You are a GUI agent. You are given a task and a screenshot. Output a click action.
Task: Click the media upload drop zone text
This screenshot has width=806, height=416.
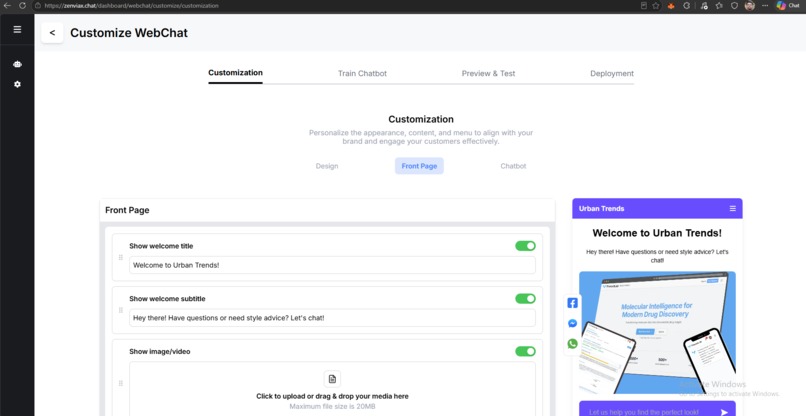tap(332, 396)
